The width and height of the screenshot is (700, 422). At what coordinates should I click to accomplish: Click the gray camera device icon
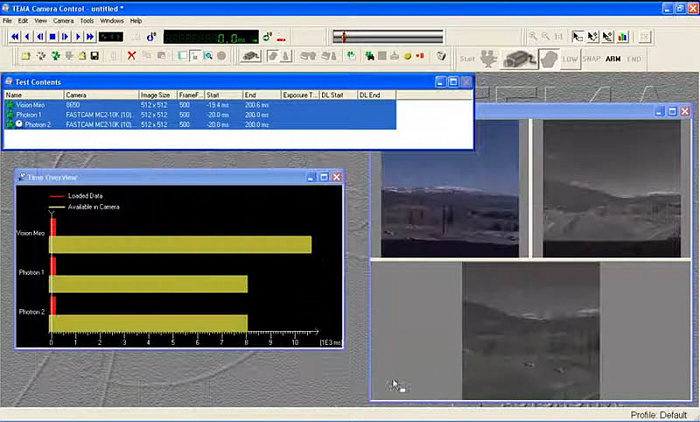(x=251, y=56)
